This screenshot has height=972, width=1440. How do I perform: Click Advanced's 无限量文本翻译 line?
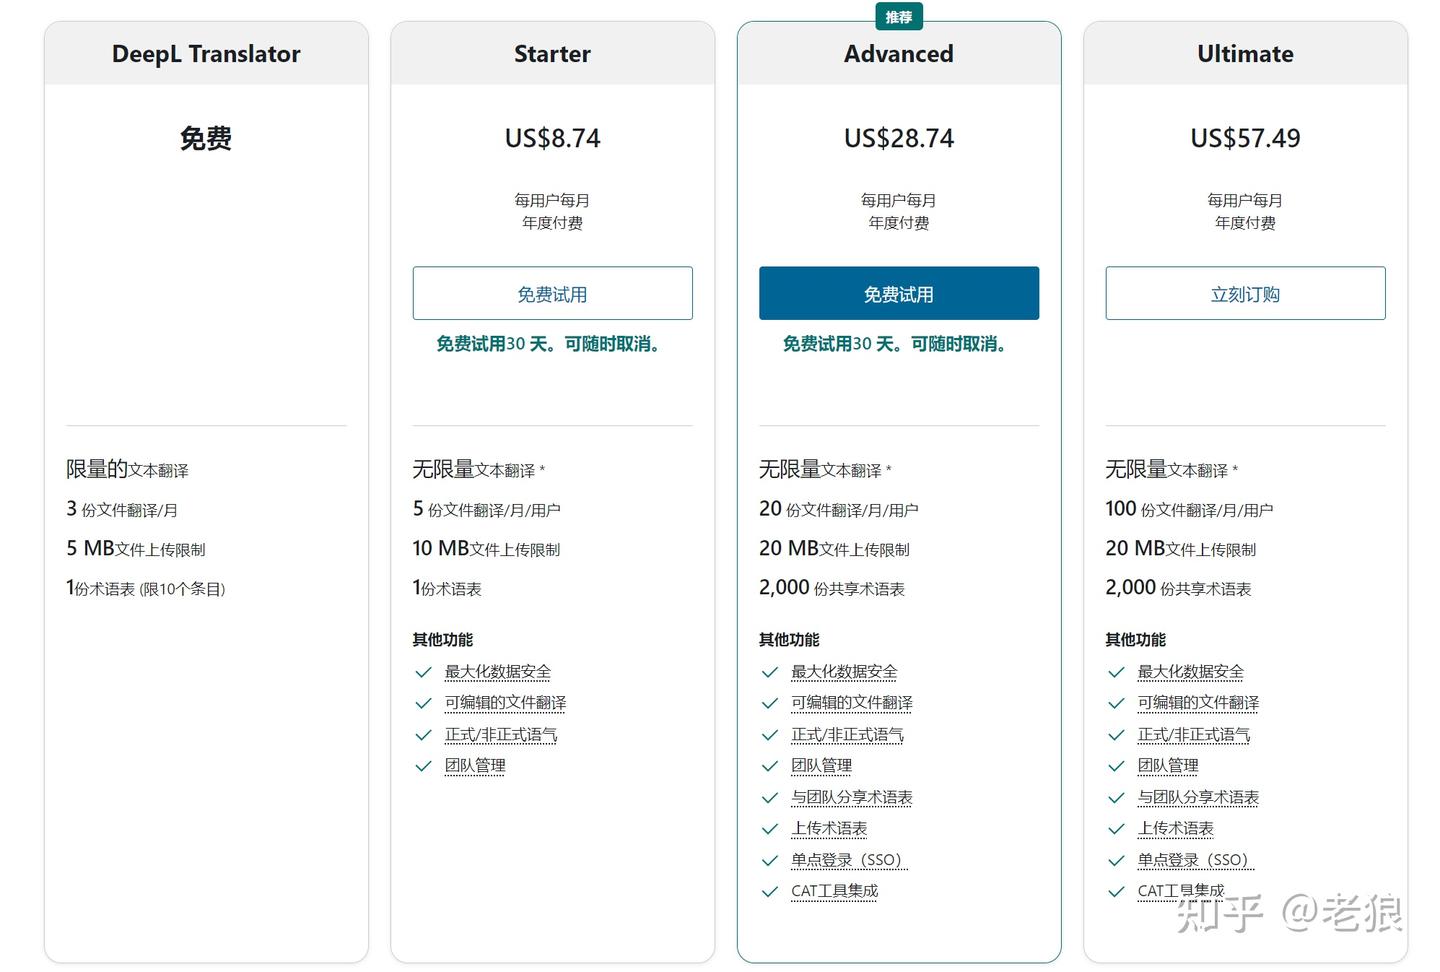(825, 469)
